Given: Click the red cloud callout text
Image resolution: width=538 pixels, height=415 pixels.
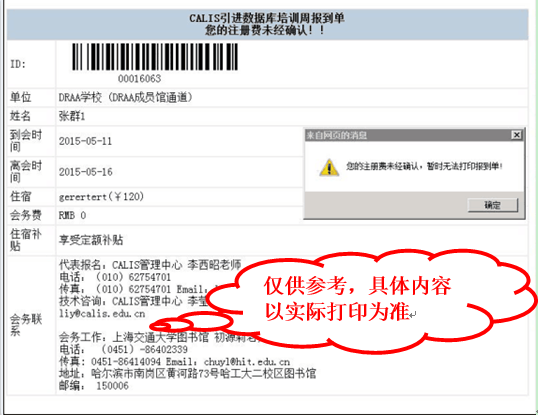Looking at the screenshot, I should point(357,299).
